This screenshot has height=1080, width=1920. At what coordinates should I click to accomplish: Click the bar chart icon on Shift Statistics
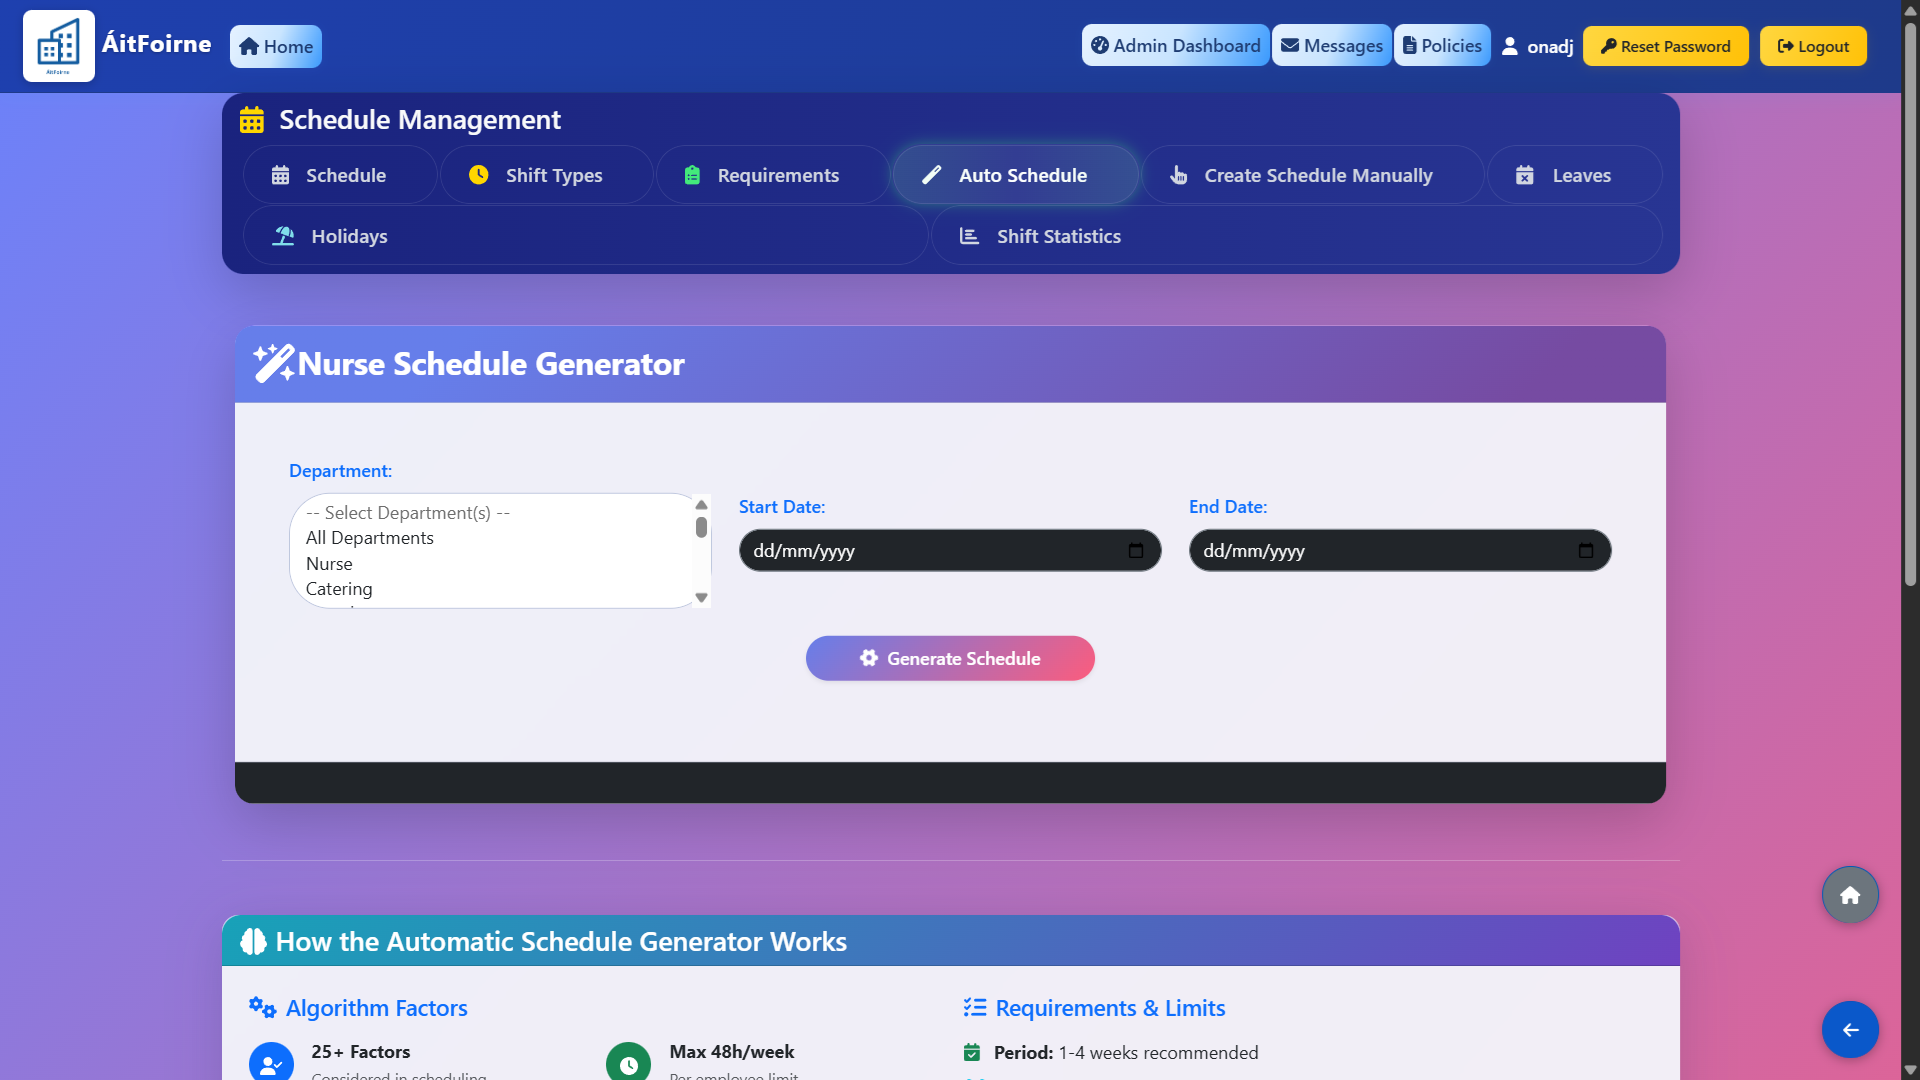point(967,236)
